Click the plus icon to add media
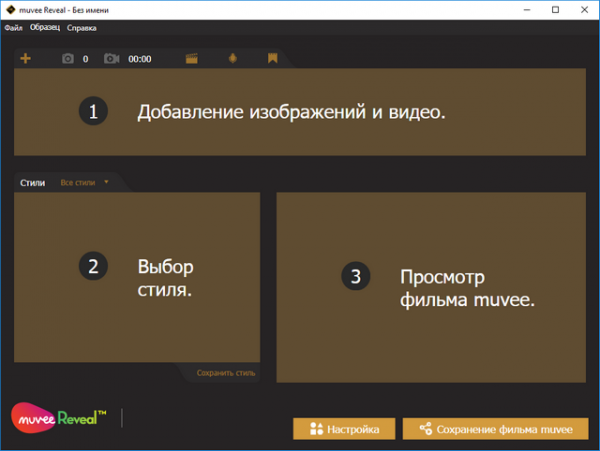Image resolution: width=600 pixels, height=451 pixels. (26, 59)
